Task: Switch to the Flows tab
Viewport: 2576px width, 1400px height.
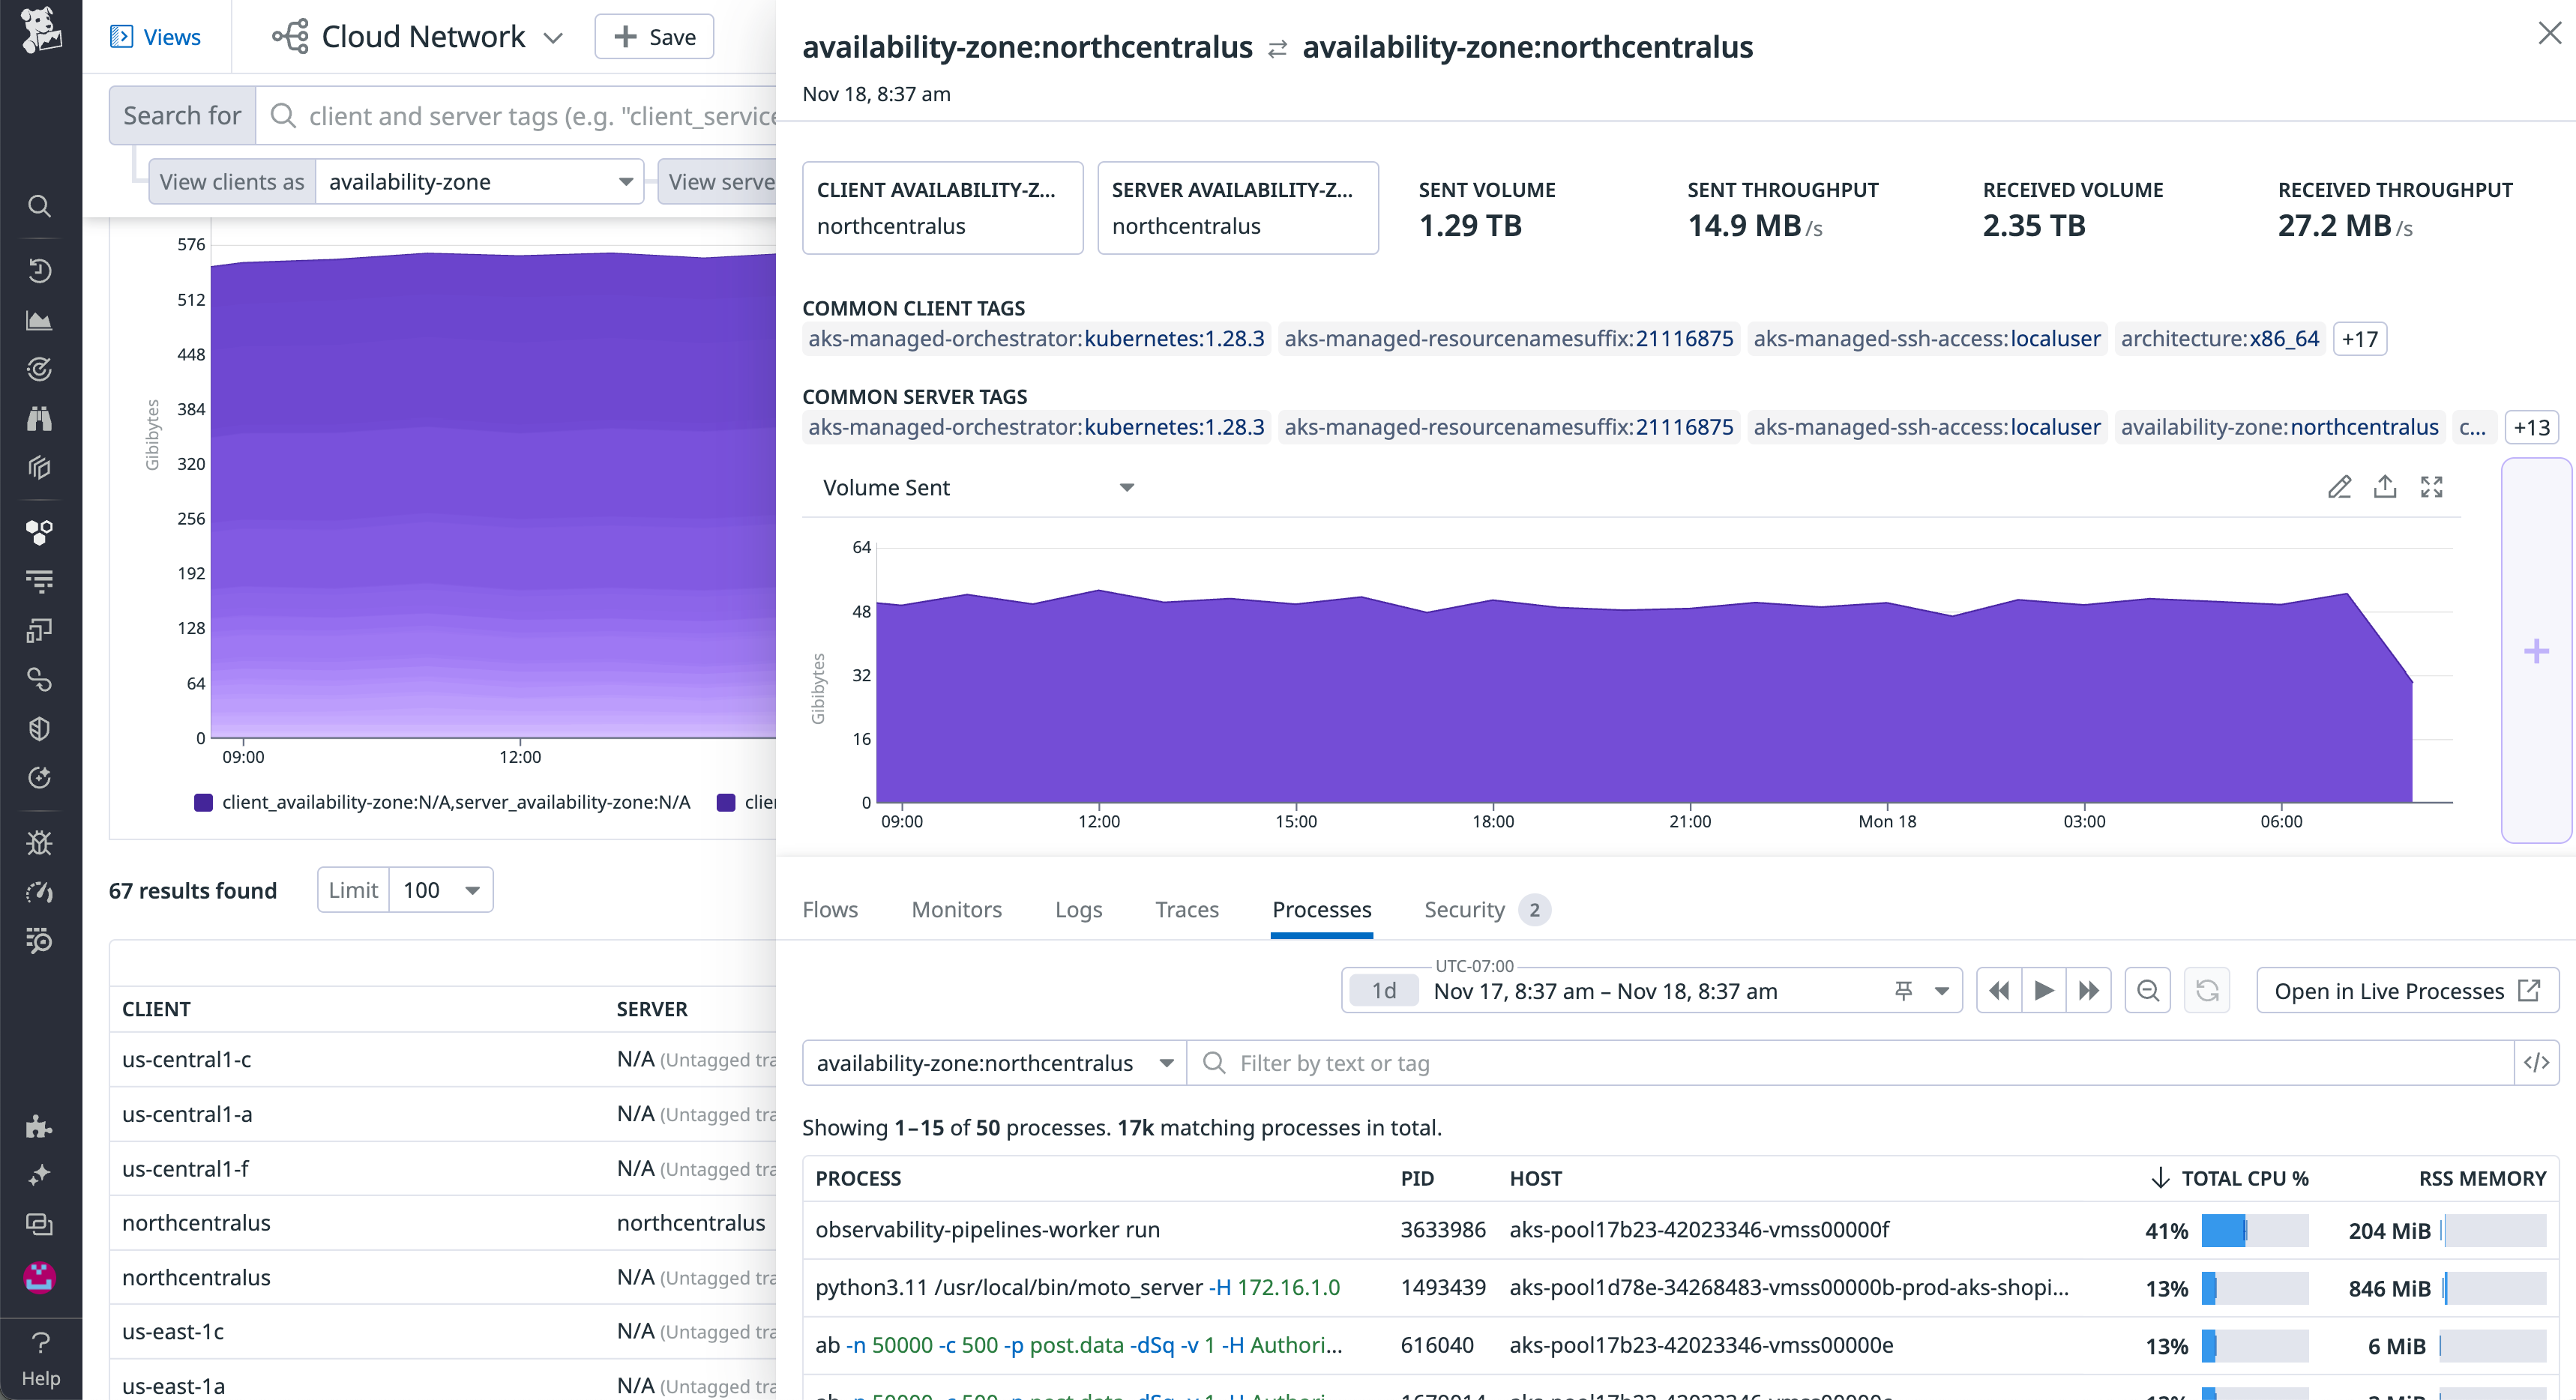Action: coord(830,909)
